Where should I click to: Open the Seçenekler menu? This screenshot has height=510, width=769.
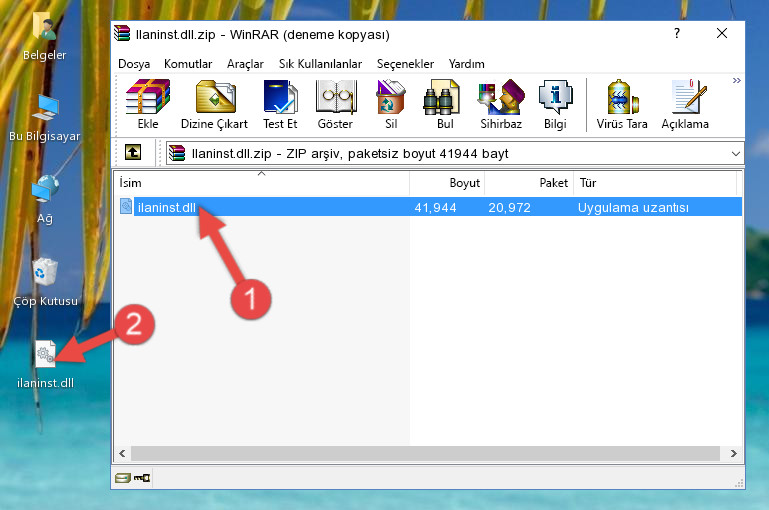(x=405, y=64)
